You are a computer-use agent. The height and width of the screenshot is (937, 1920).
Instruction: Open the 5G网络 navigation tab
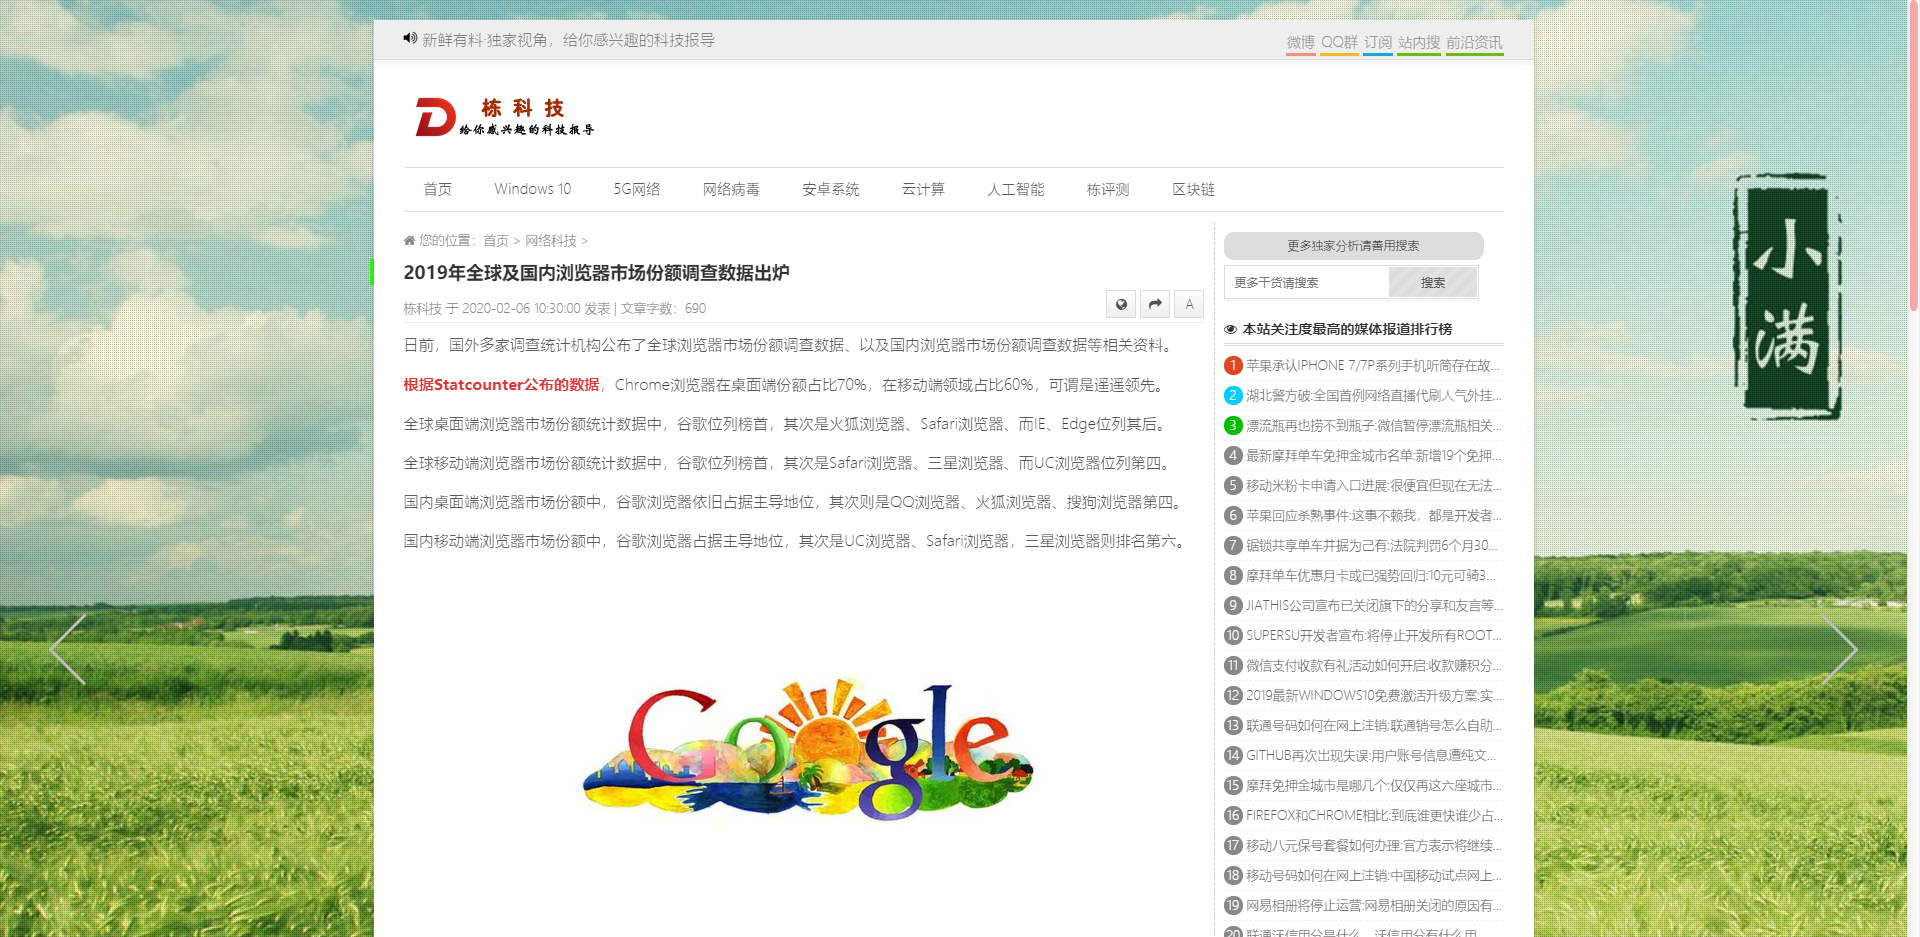pyautogui.click(x=637, y=189)
